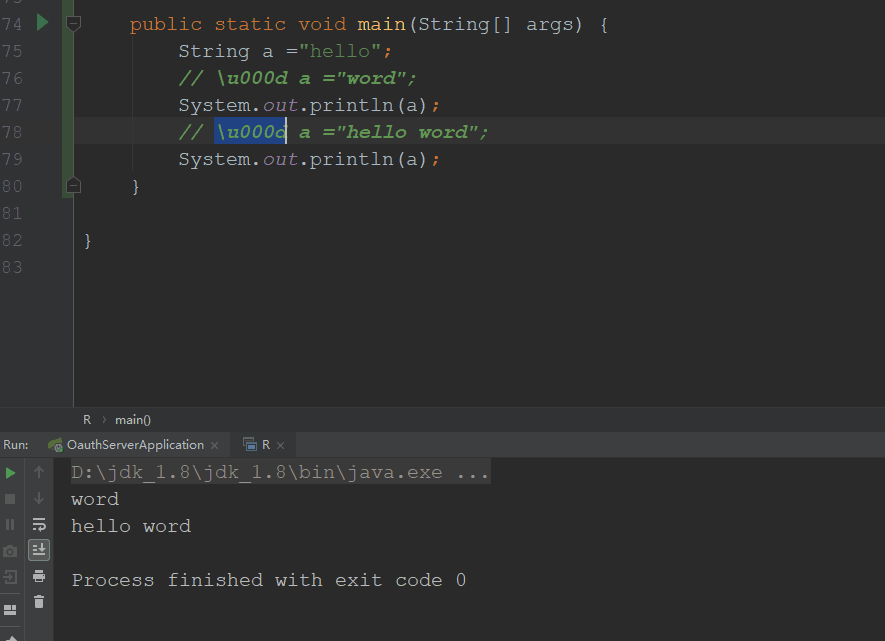Clear console with the trash icon
Image resolution: width=885 pixels, height=641 pixels.
(x=39, y=601)
